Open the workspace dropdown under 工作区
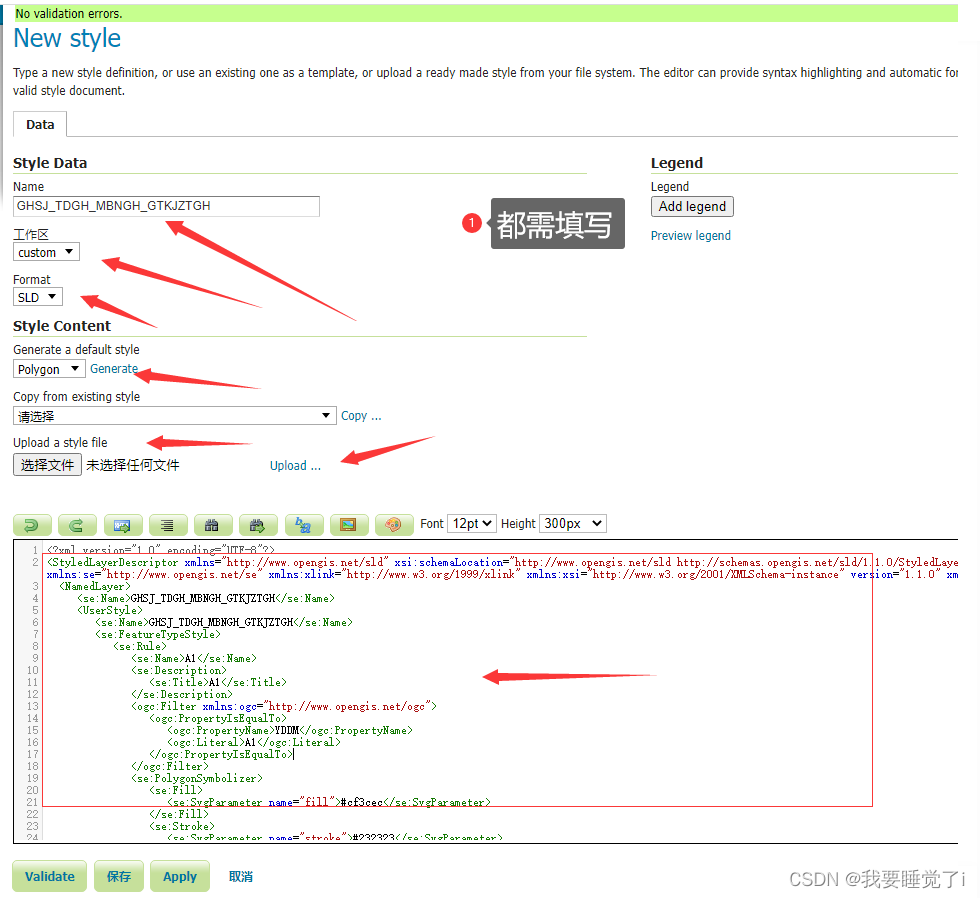Image resolution: width=980 pixels, height=898 pixels. pyautogui.click(x=45, y=252)
